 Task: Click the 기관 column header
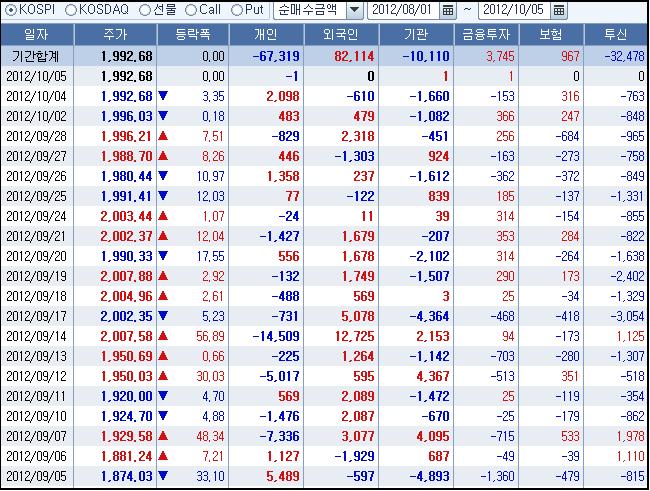click(x=416, y=34)
